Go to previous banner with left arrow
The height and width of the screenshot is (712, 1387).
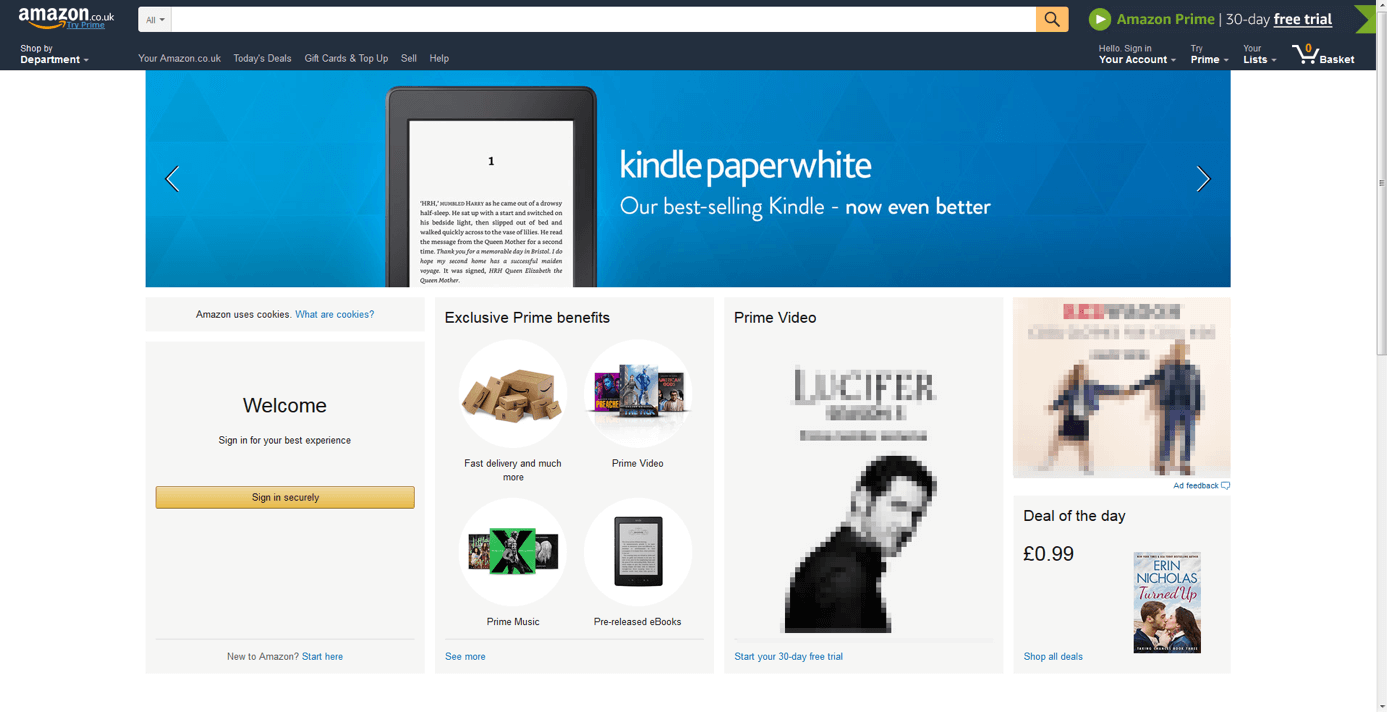172,179
